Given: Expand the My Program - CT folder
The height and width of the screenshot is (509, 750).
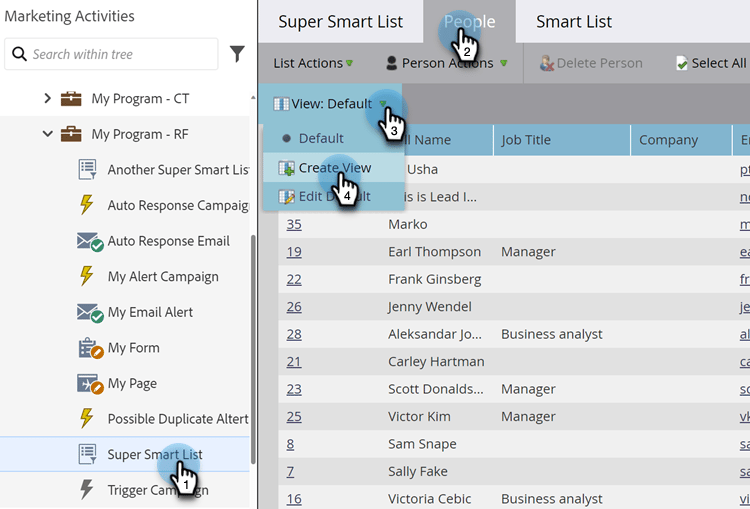Looking at the screenshot, I should [x=47, y=99].
